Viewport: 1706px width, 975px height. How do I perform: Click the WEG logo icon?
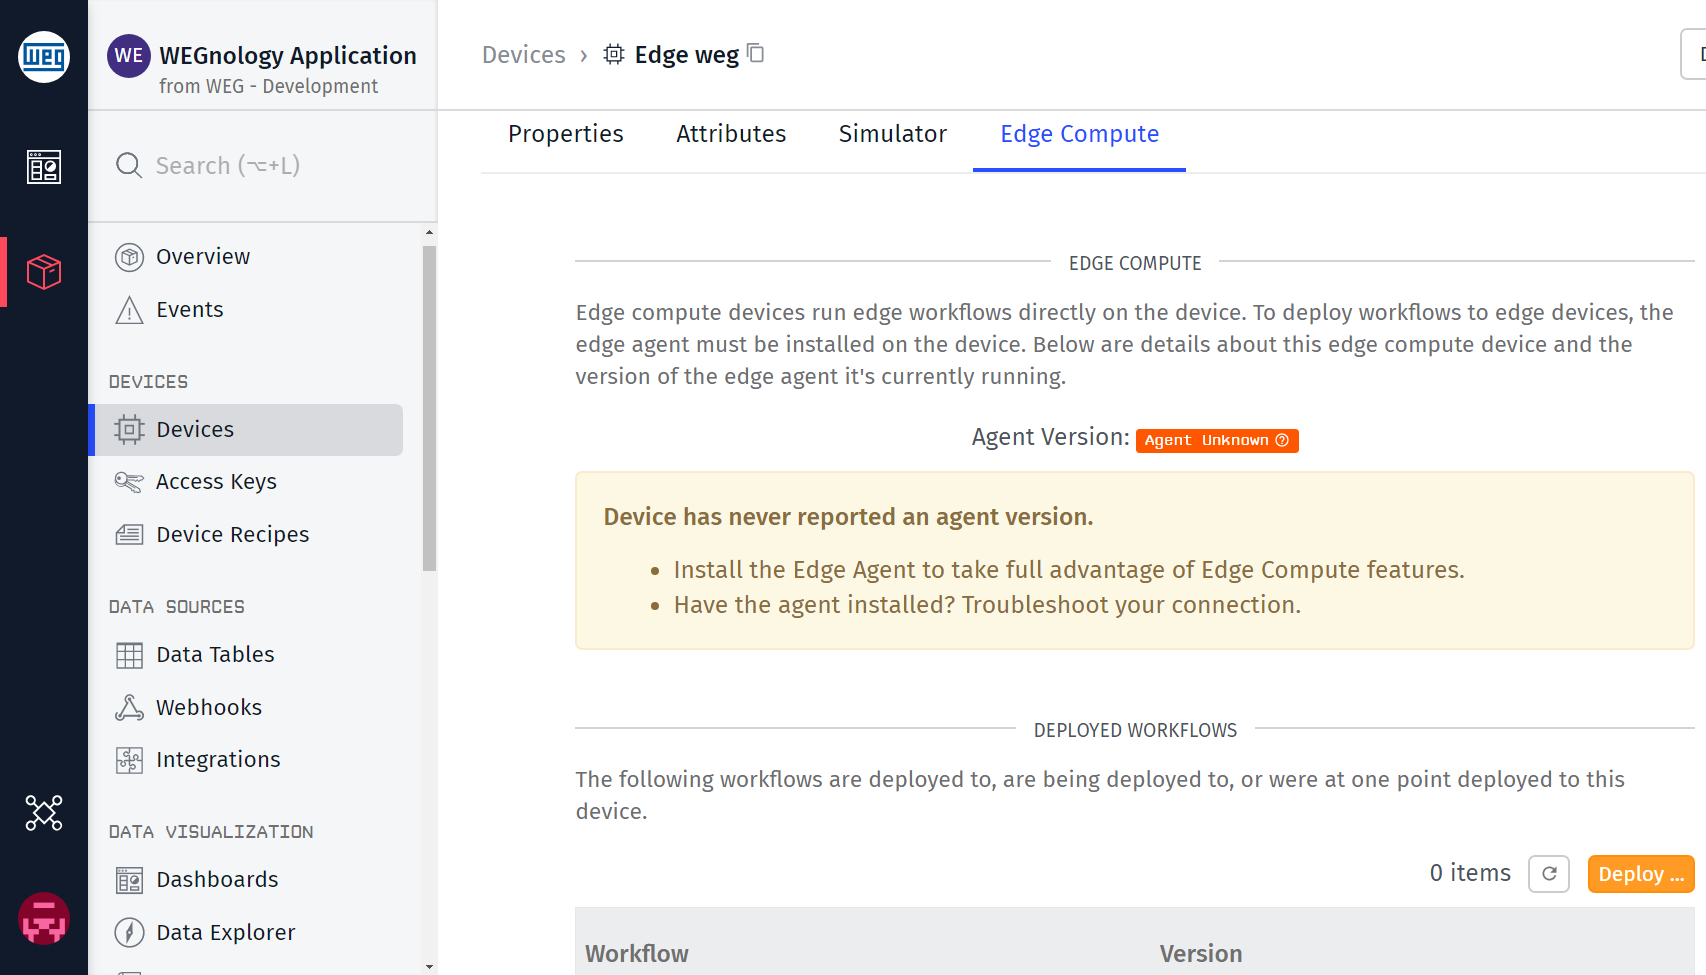click(x=44, y=56)
